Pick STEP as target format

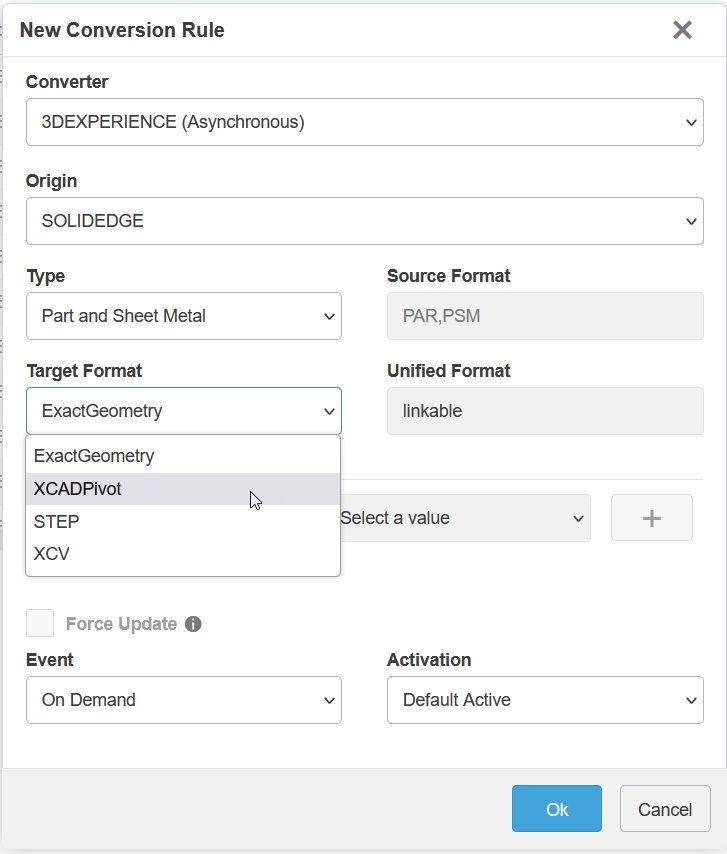point(57,522)
